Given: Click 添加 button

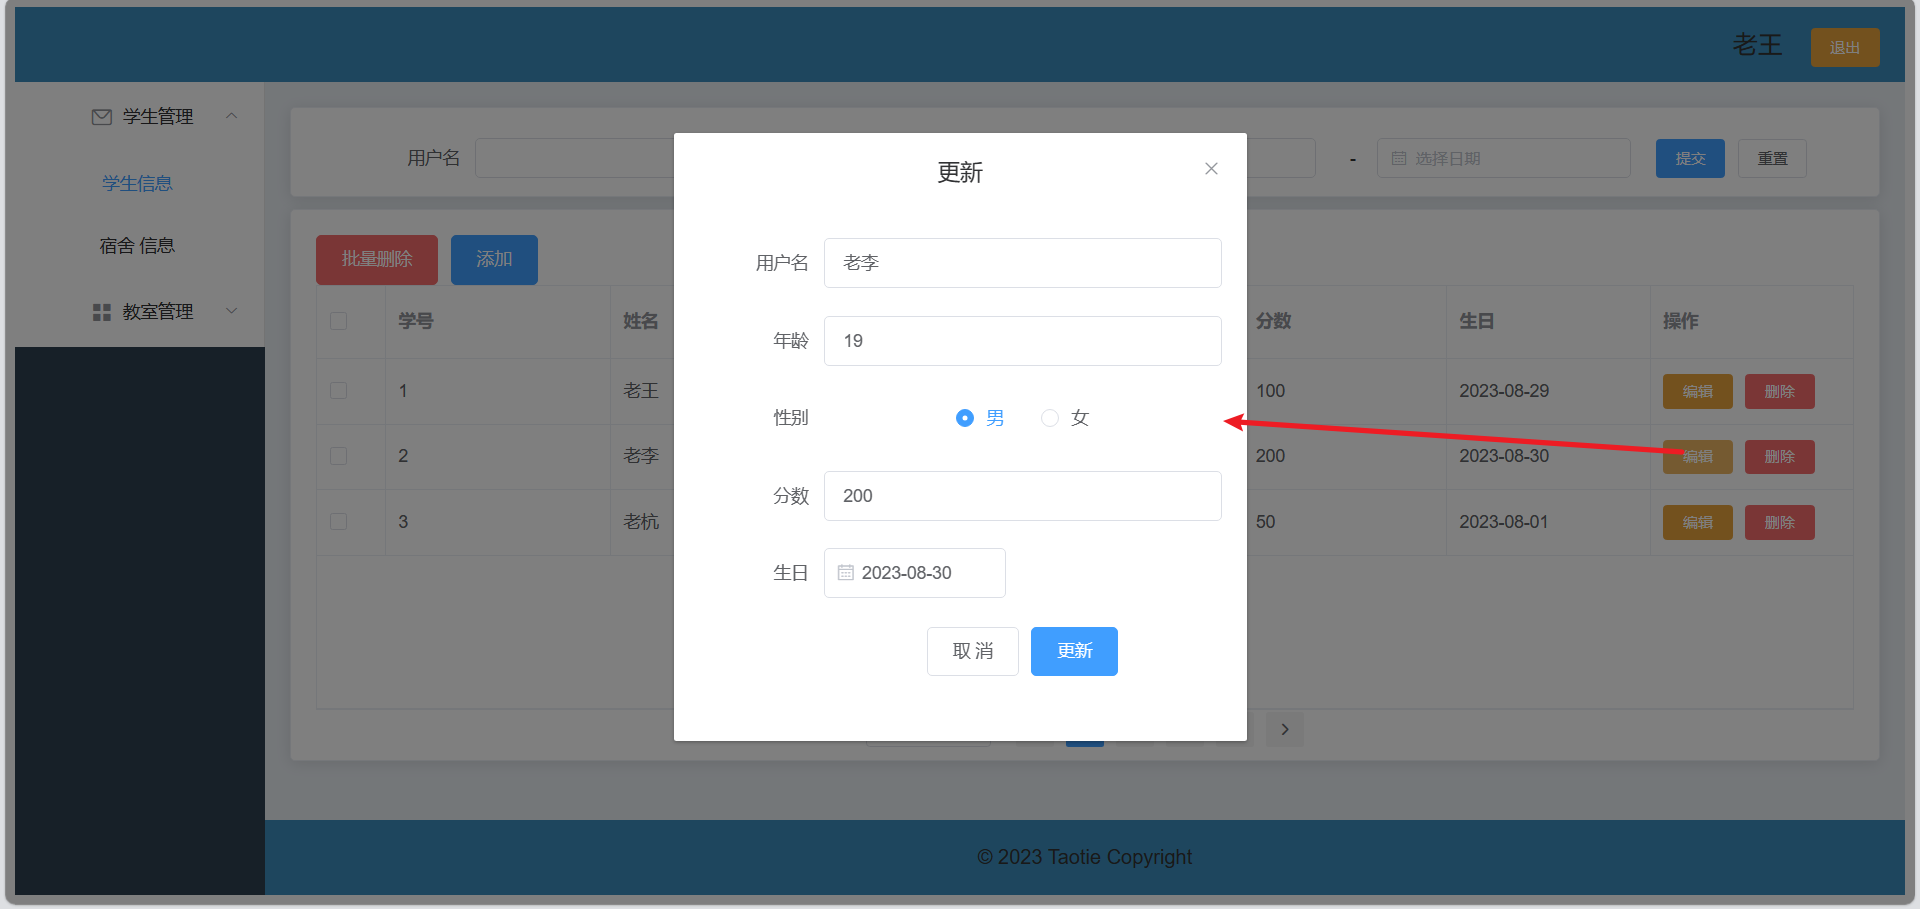Looking at the screenshot, I should [494, 260].
